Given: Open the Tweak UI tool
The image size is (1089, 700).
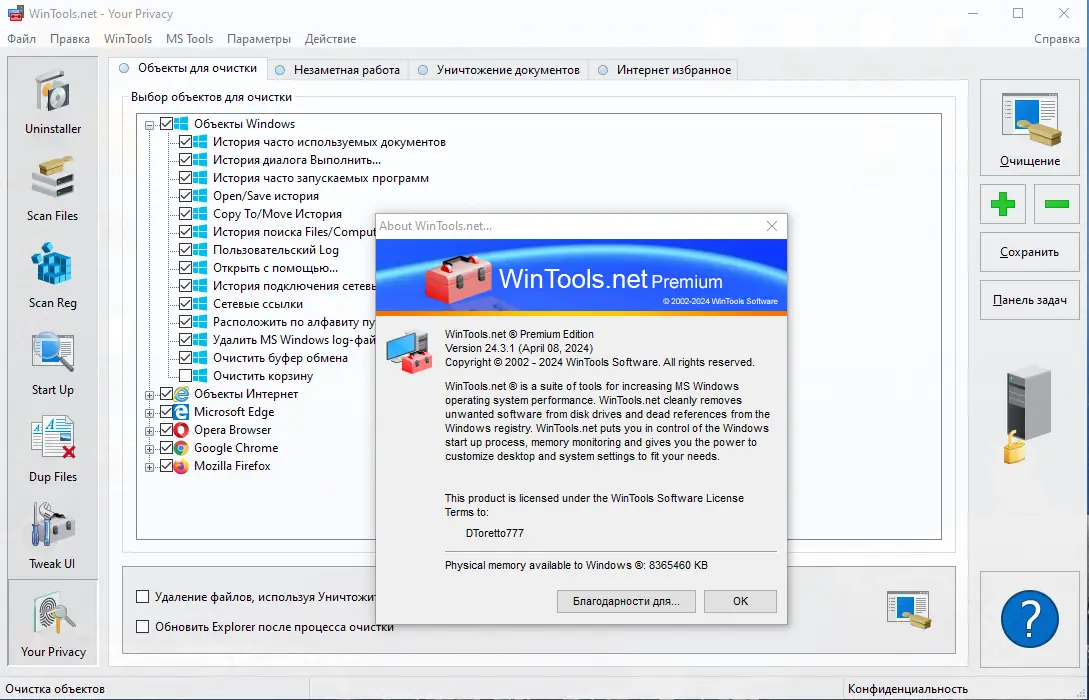Looking at the screenshot, I should pyautogui.click(x=53, y=535).
